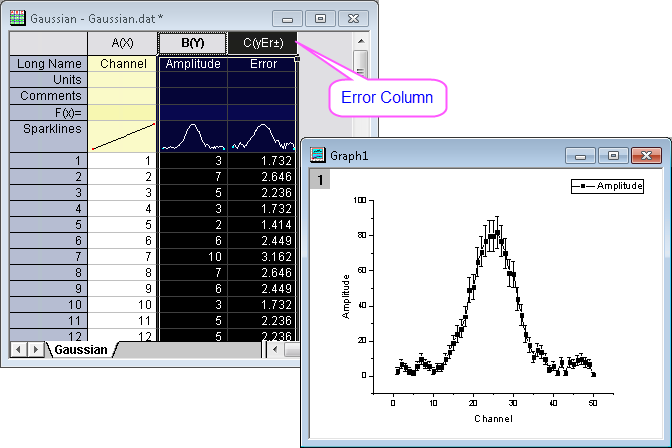This screenshot has width=672, height=448.
Task: Click the Error column sparkline
Action: 261,136
